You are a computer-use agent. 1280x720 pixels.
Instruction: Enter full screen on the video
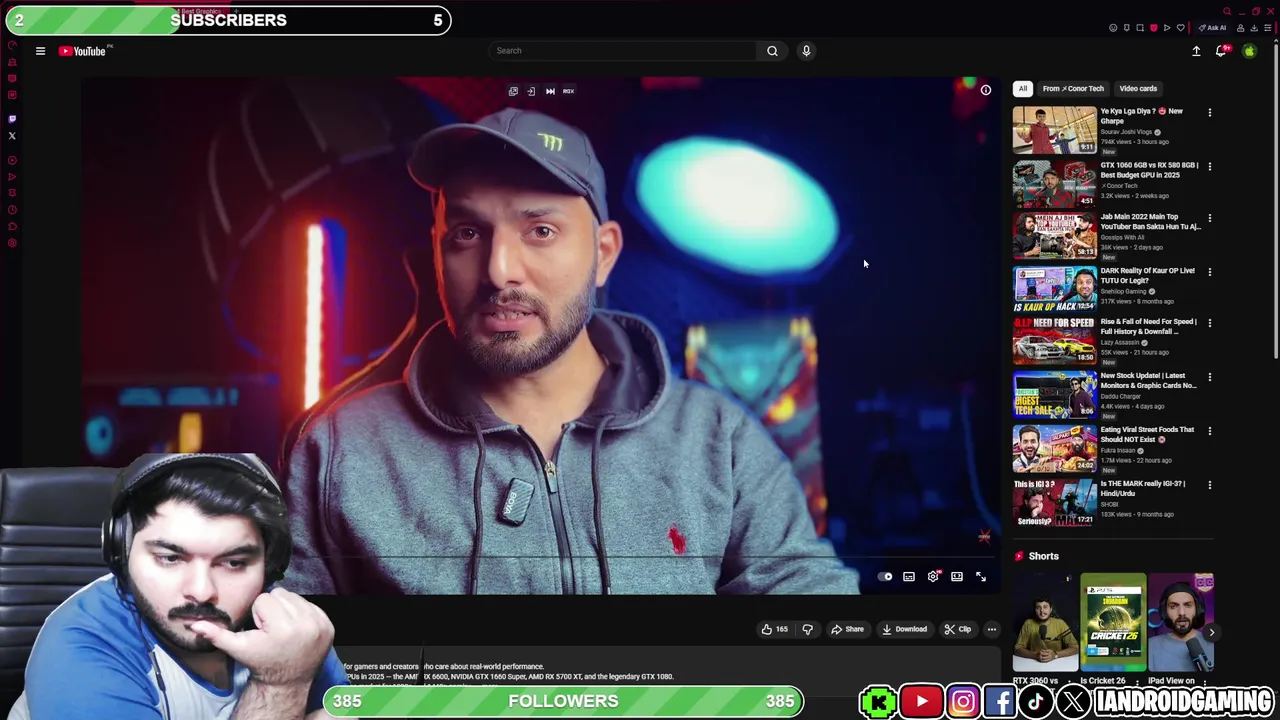(981, 577)
